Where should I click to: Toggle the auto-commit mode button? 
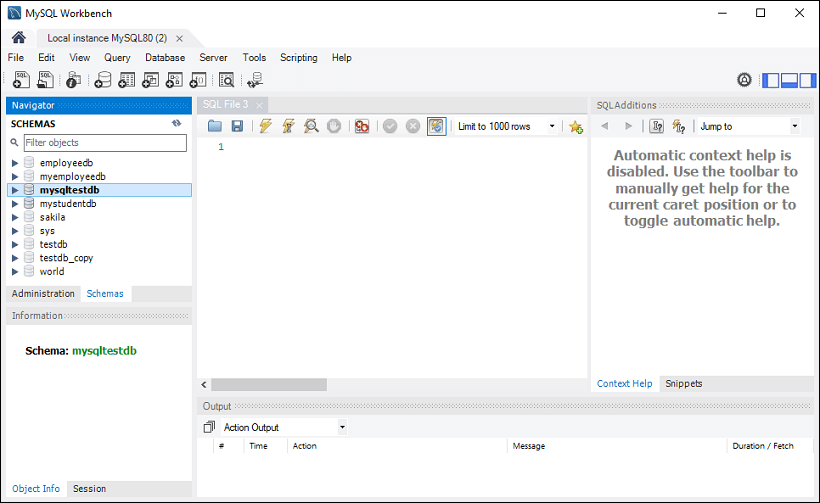point(437,126)
